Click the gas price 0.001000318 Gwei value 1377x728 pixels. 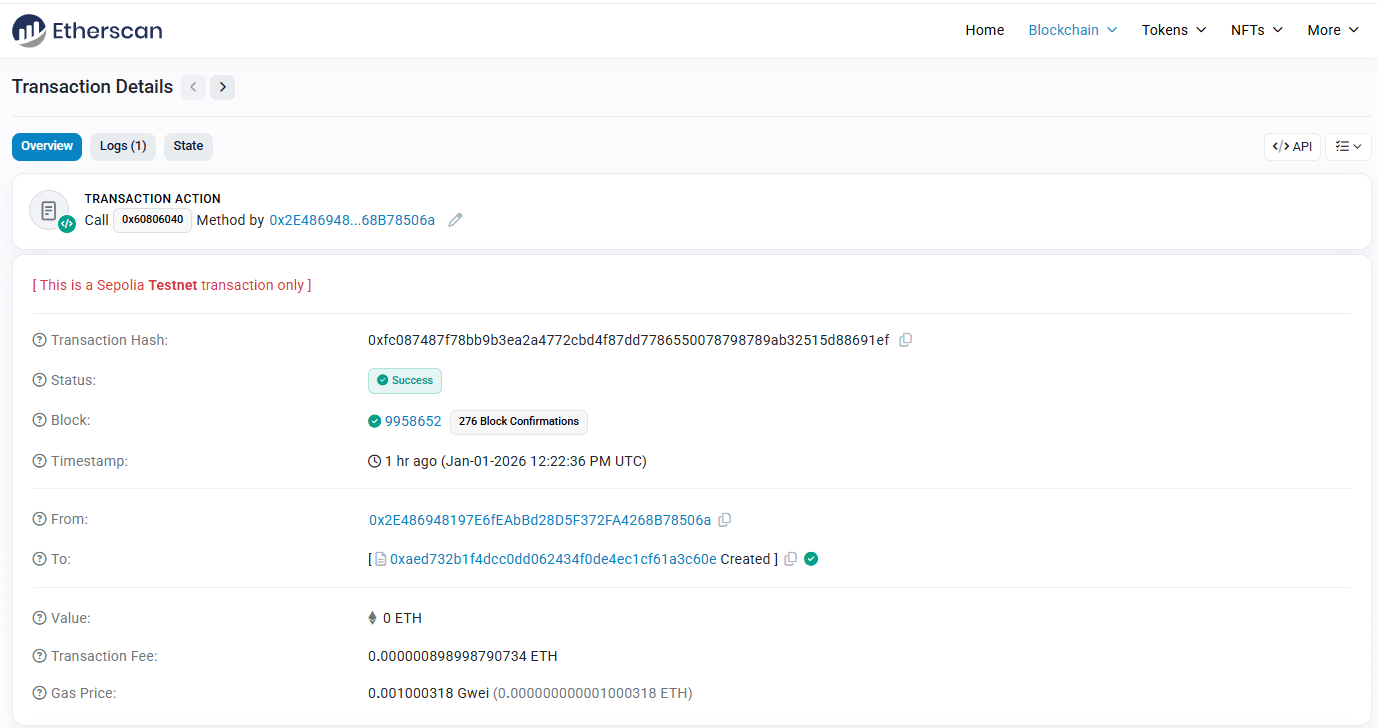point(429,693)
